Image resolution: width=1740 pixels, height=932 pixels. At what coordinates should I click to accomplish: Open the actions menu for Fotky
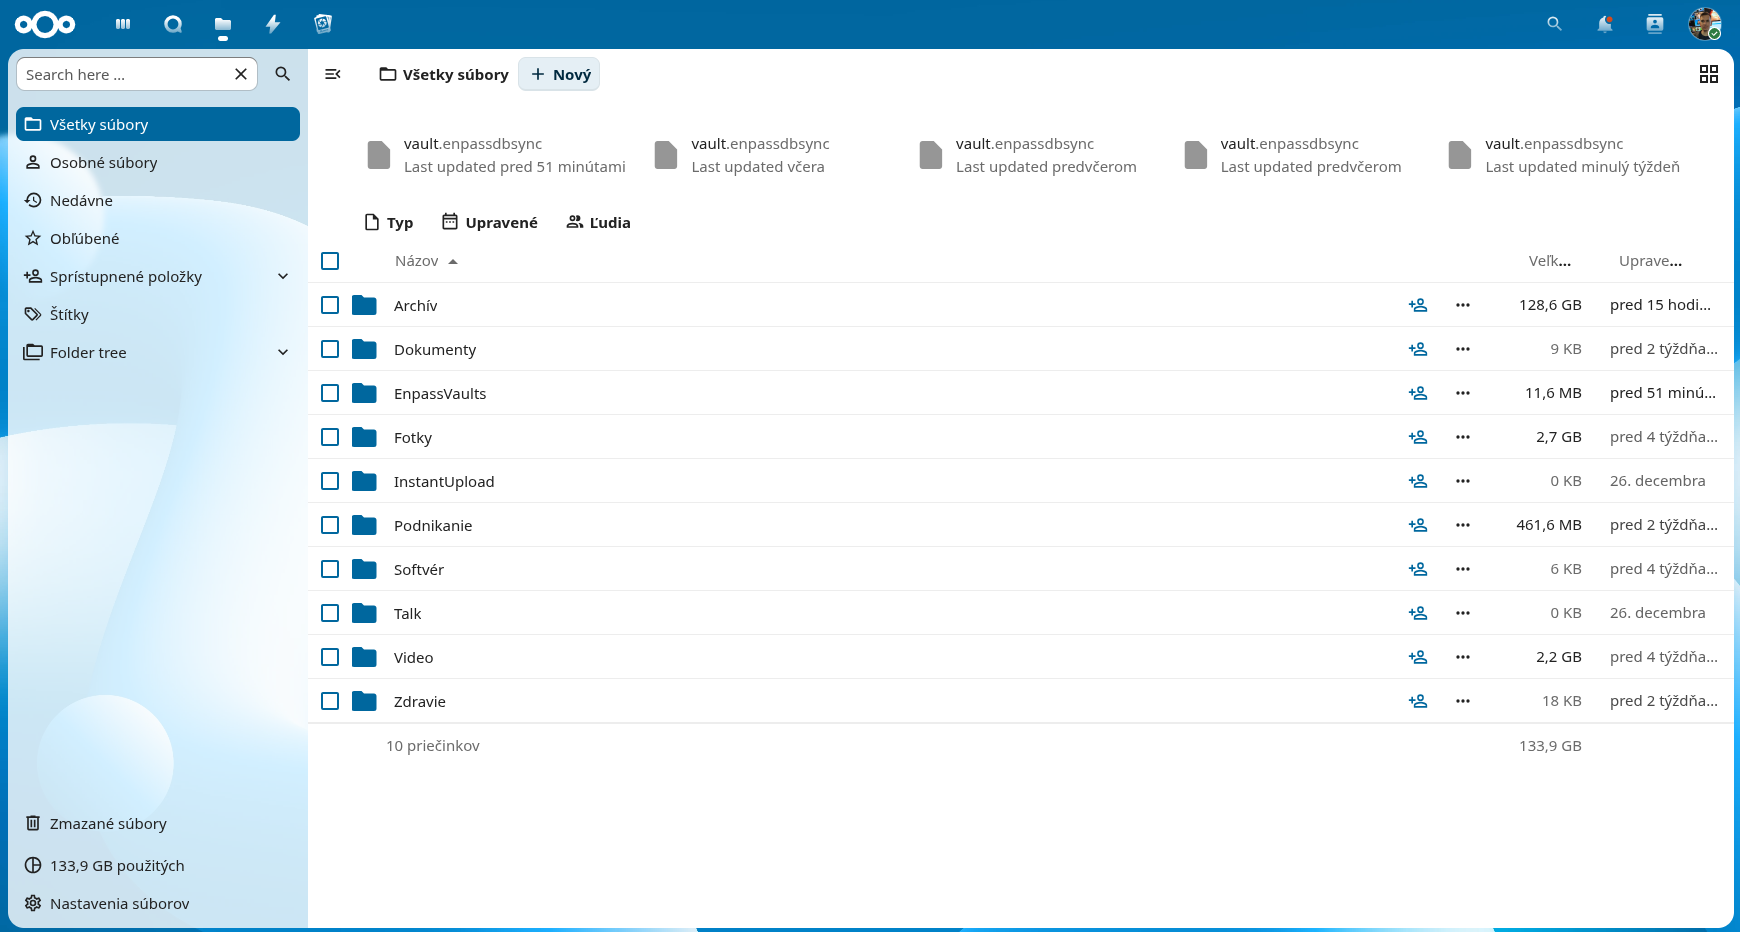point(1463,437)
